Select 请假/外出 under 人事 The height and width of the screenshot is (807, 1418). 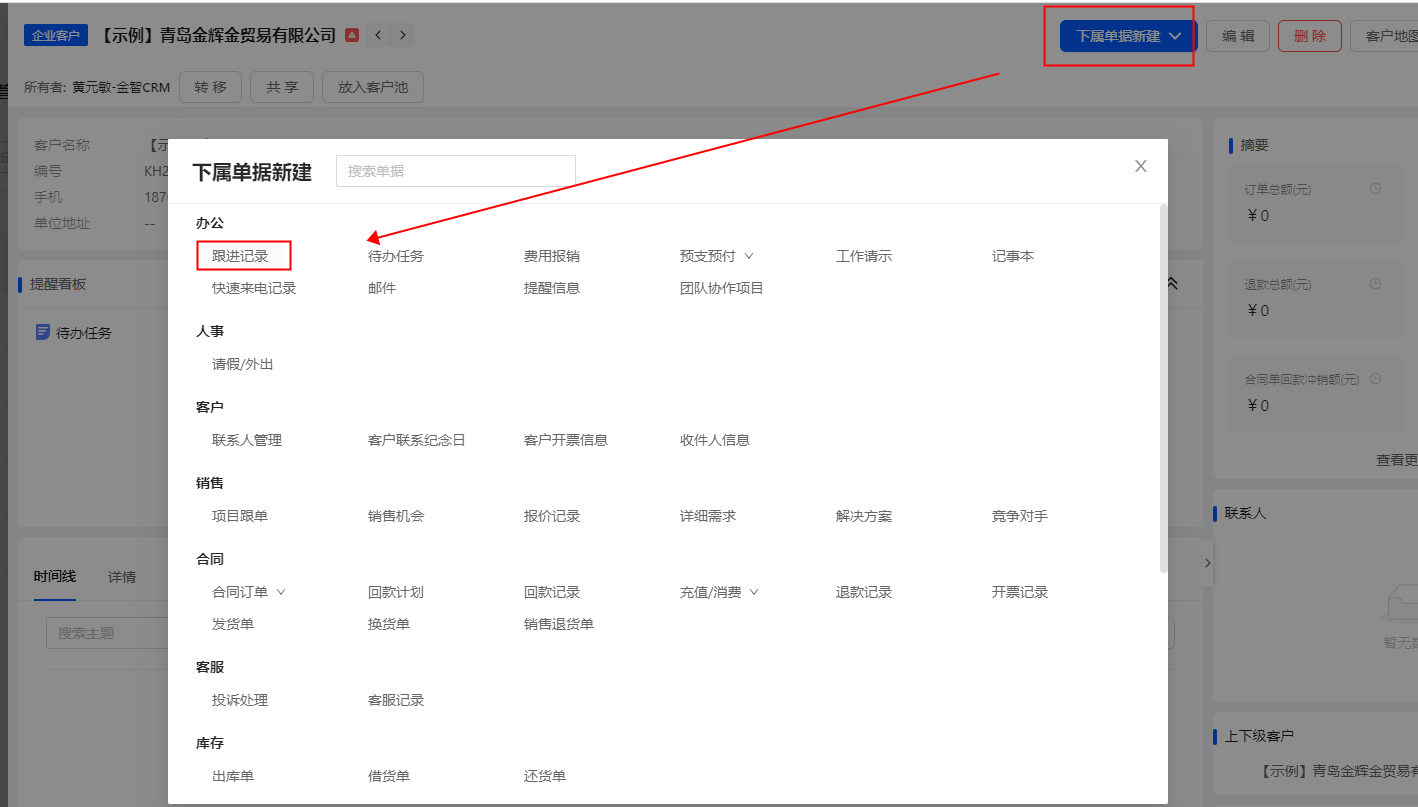243,364
